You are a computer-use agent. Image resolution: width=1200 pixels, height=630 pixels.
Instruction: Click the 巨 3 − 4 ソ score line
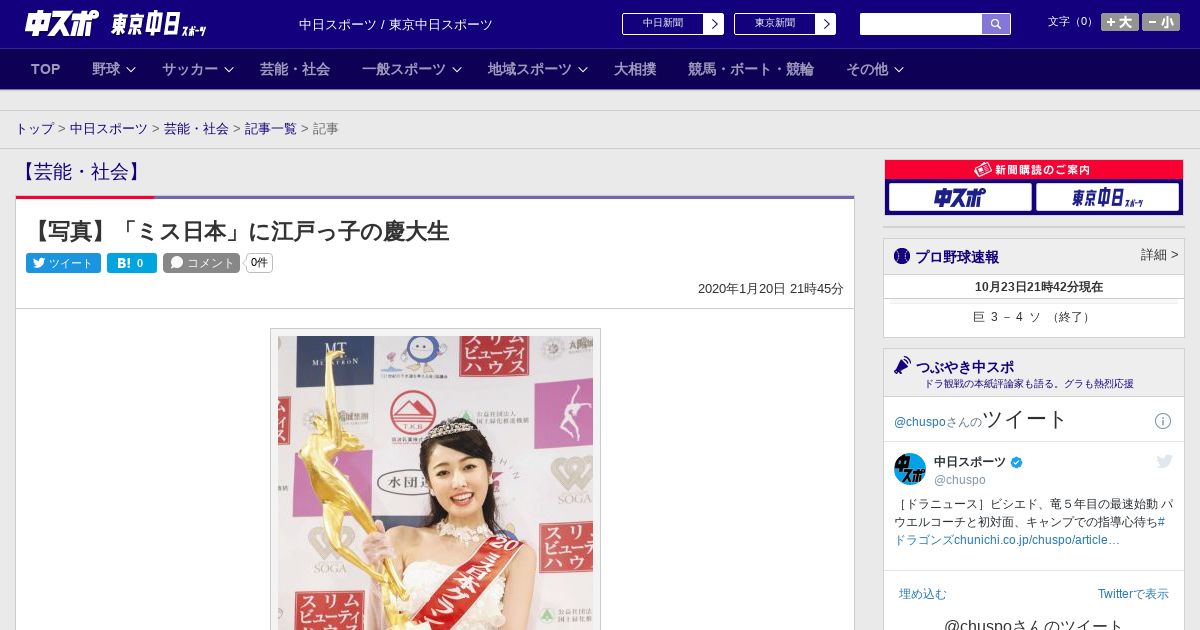tap(1034, 317)
